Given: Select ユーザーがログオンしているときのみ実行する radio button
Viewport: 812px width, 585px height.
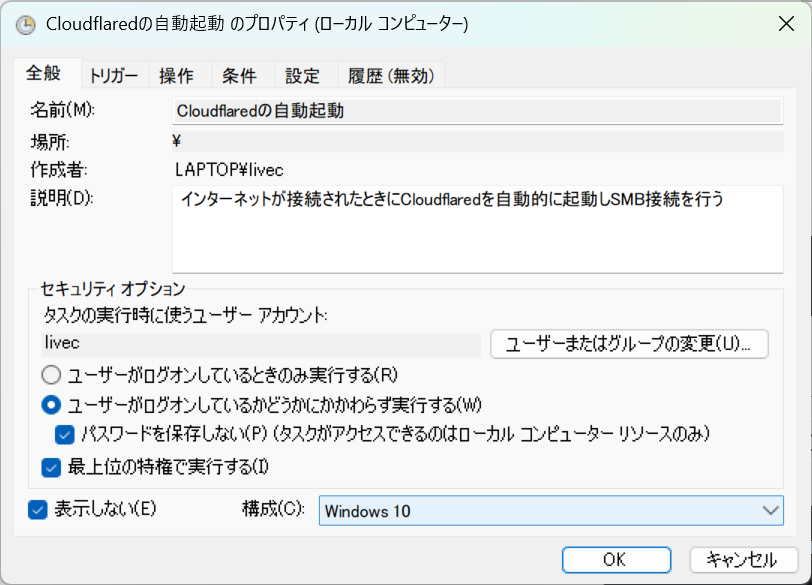Looking at the screenshot, I should tap(51, 375).
